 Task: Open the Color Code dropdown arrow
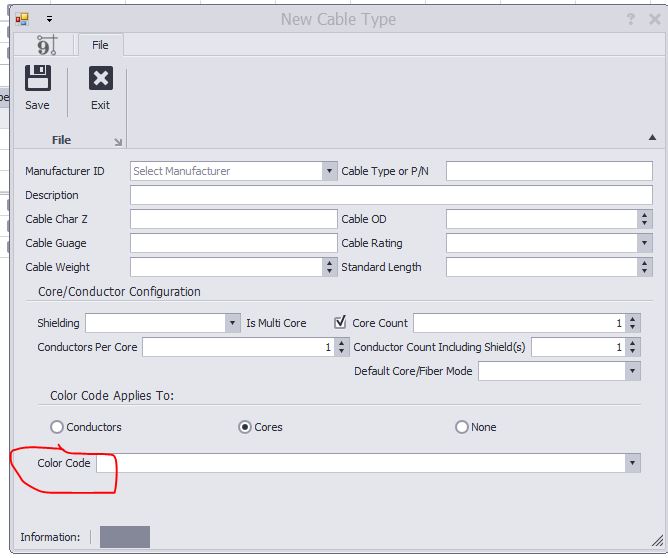tap(633, 463)
